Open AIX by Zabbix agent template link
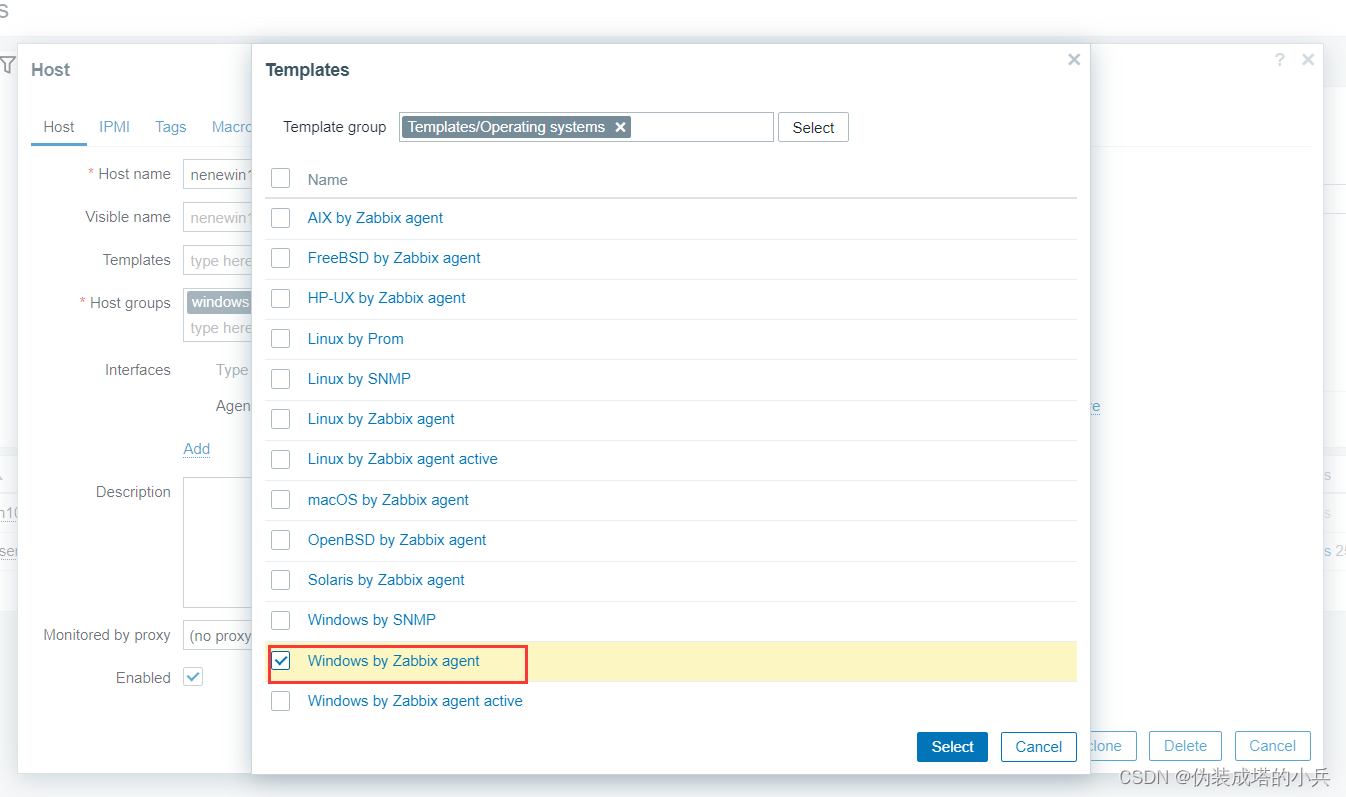 375,218
